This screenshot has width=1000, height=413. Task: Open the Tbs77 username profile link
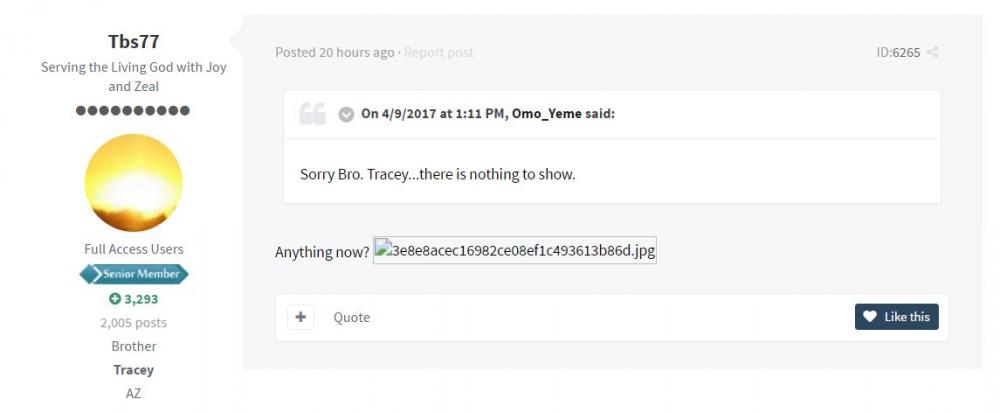point(133,42)
